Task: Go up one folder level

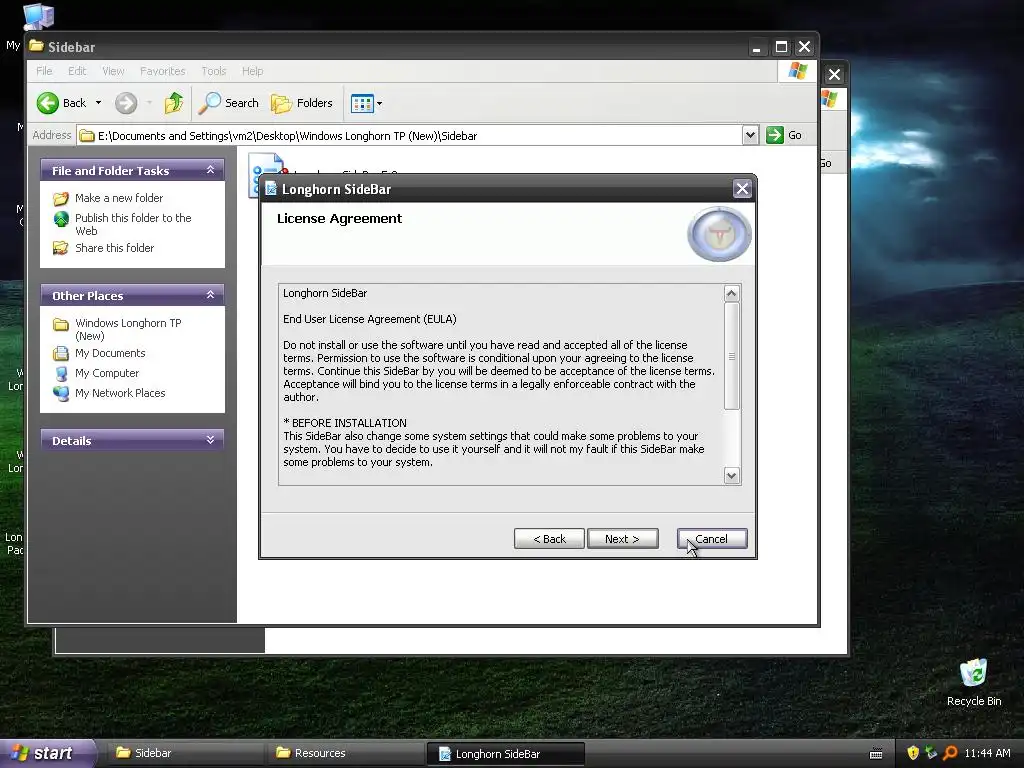Action: tap(174, 103)
